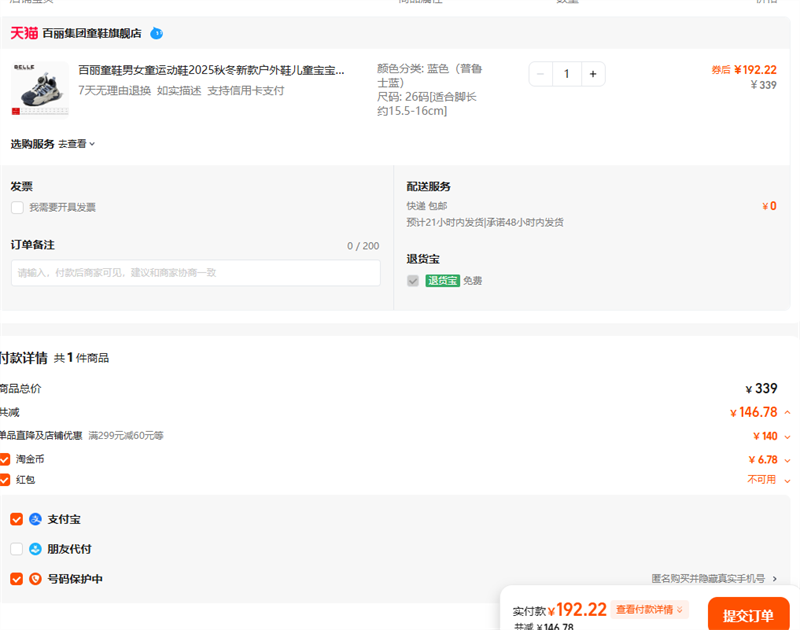Click the number protection shield icon
The width and height of the screenshot is (800, 630).
[35, 579]
